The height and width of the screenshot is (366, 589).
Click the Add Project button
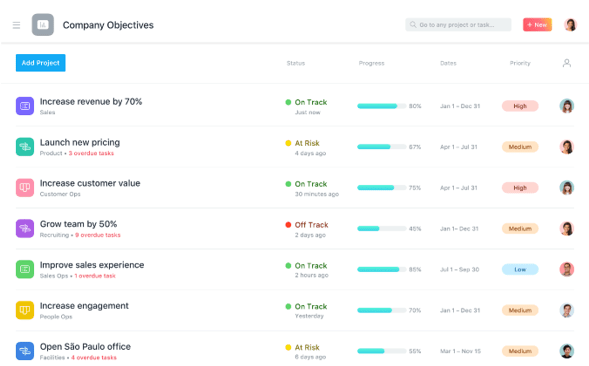tap(41, 63)
